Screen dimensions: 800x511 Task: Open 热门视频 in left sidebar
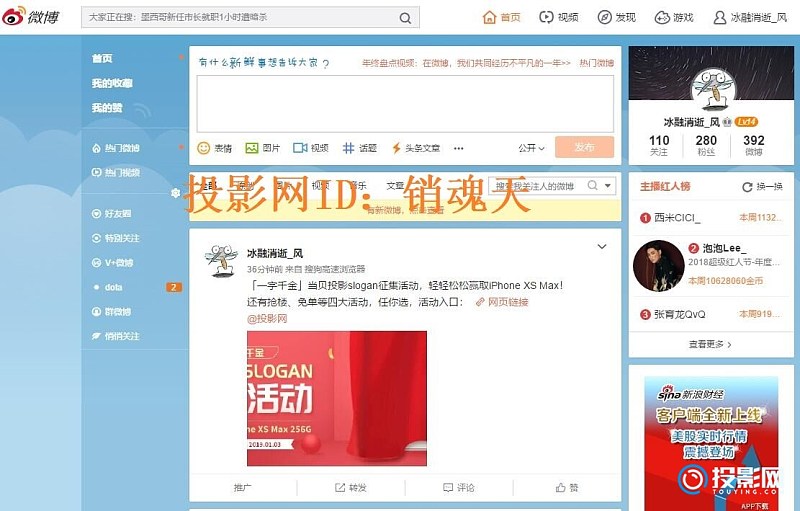point(116,172)
